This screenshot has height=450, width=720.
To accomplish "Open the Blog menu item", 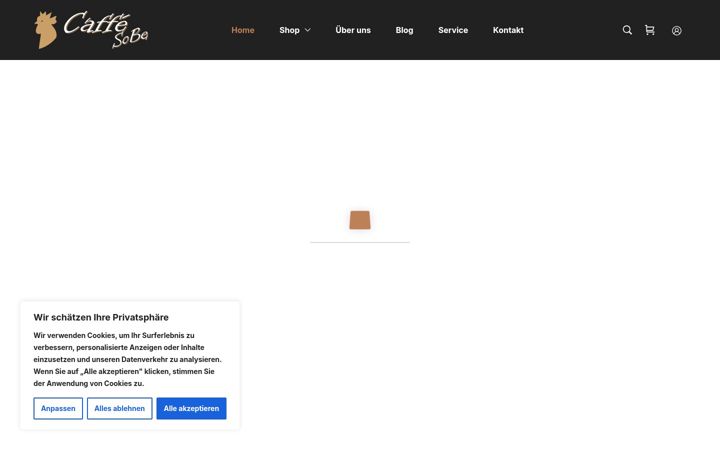I will [405, 30].
